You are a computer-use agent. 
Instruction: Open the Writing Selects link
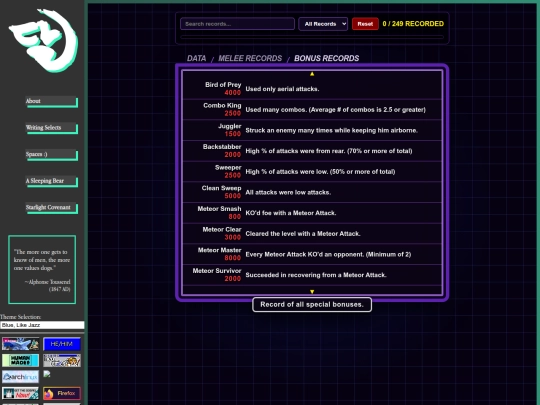tap(51, 128)
